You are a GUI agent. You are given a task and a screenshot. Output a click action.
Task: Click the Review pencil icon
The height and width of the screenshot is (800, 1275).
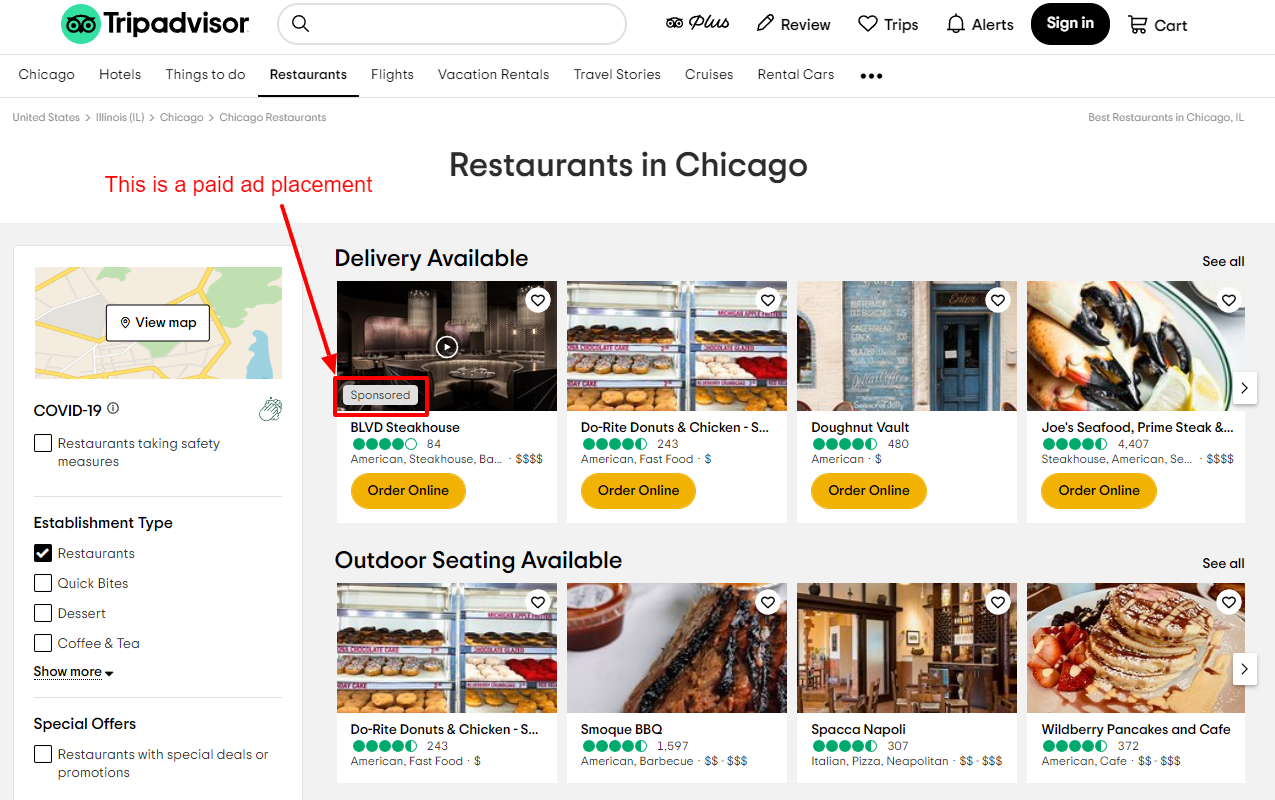pyautogui.click(x=766, y=24)
